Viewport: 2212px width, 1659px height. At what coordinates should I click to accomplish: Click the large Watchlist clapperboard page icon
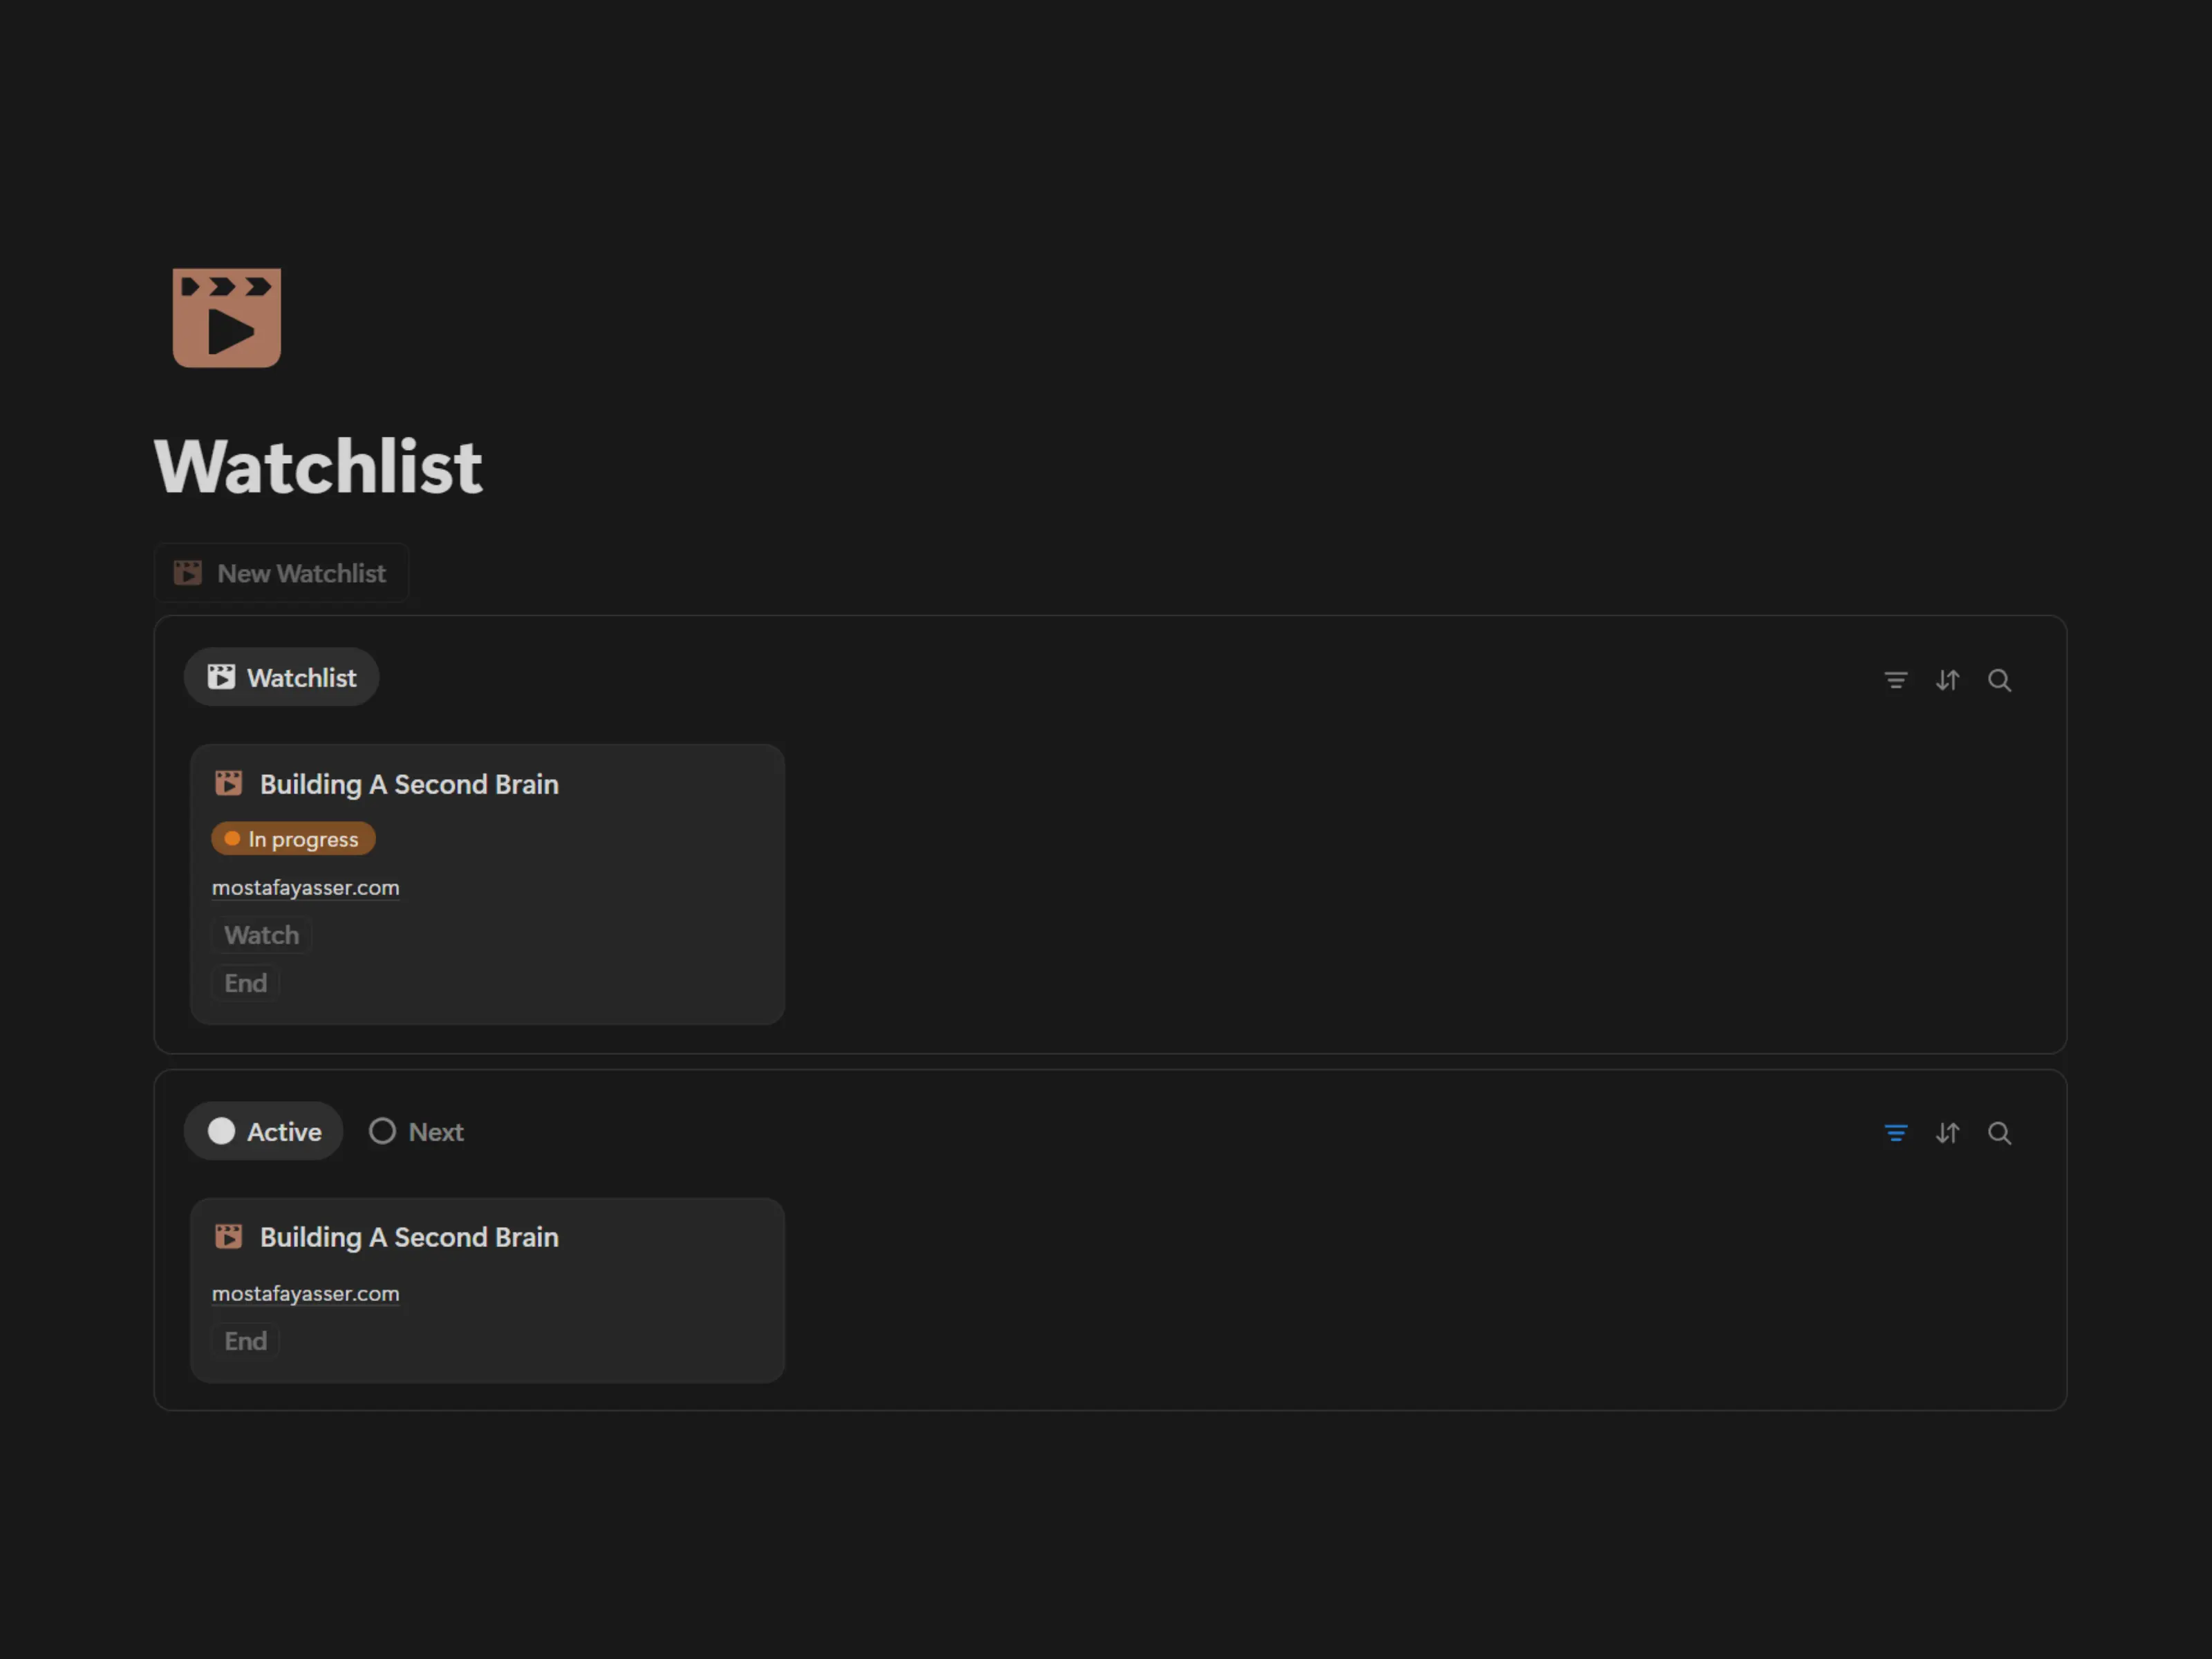click(x=227, y=318)
